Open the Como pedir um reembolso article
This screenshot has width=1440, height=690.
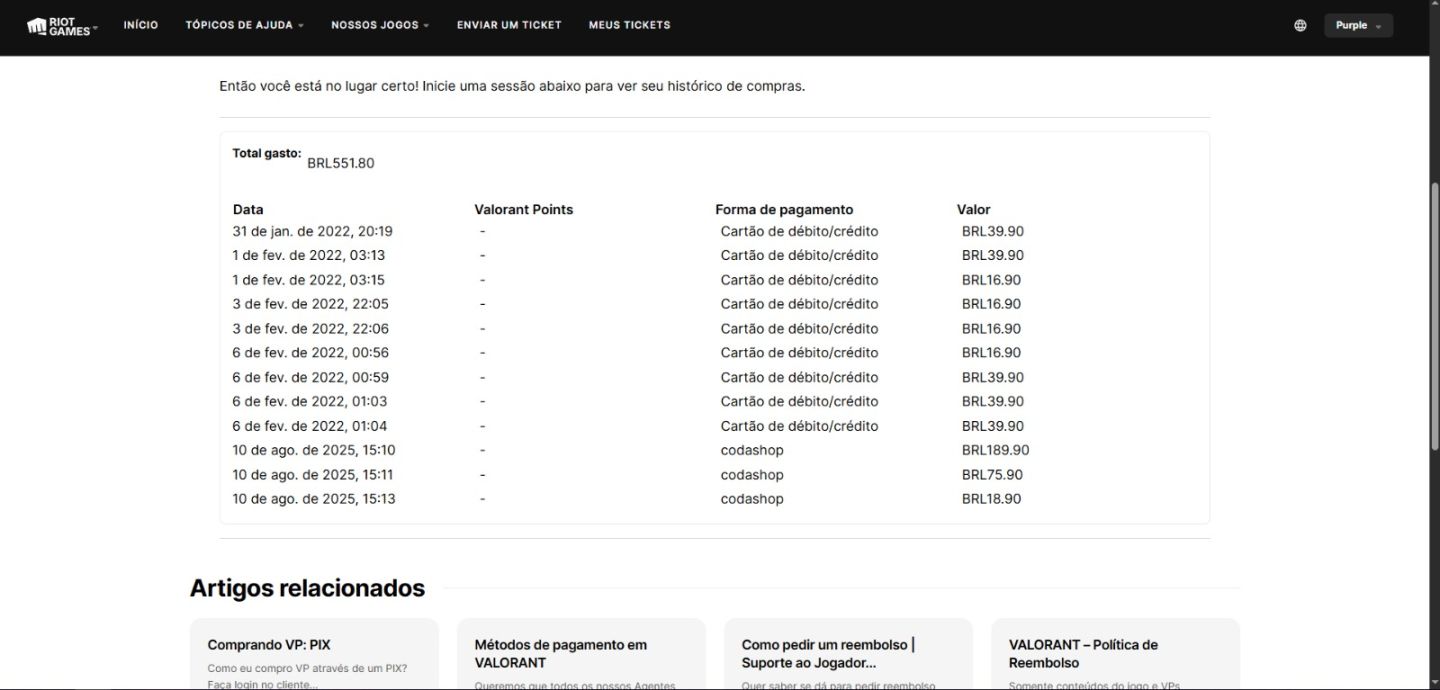coord(848,654)
